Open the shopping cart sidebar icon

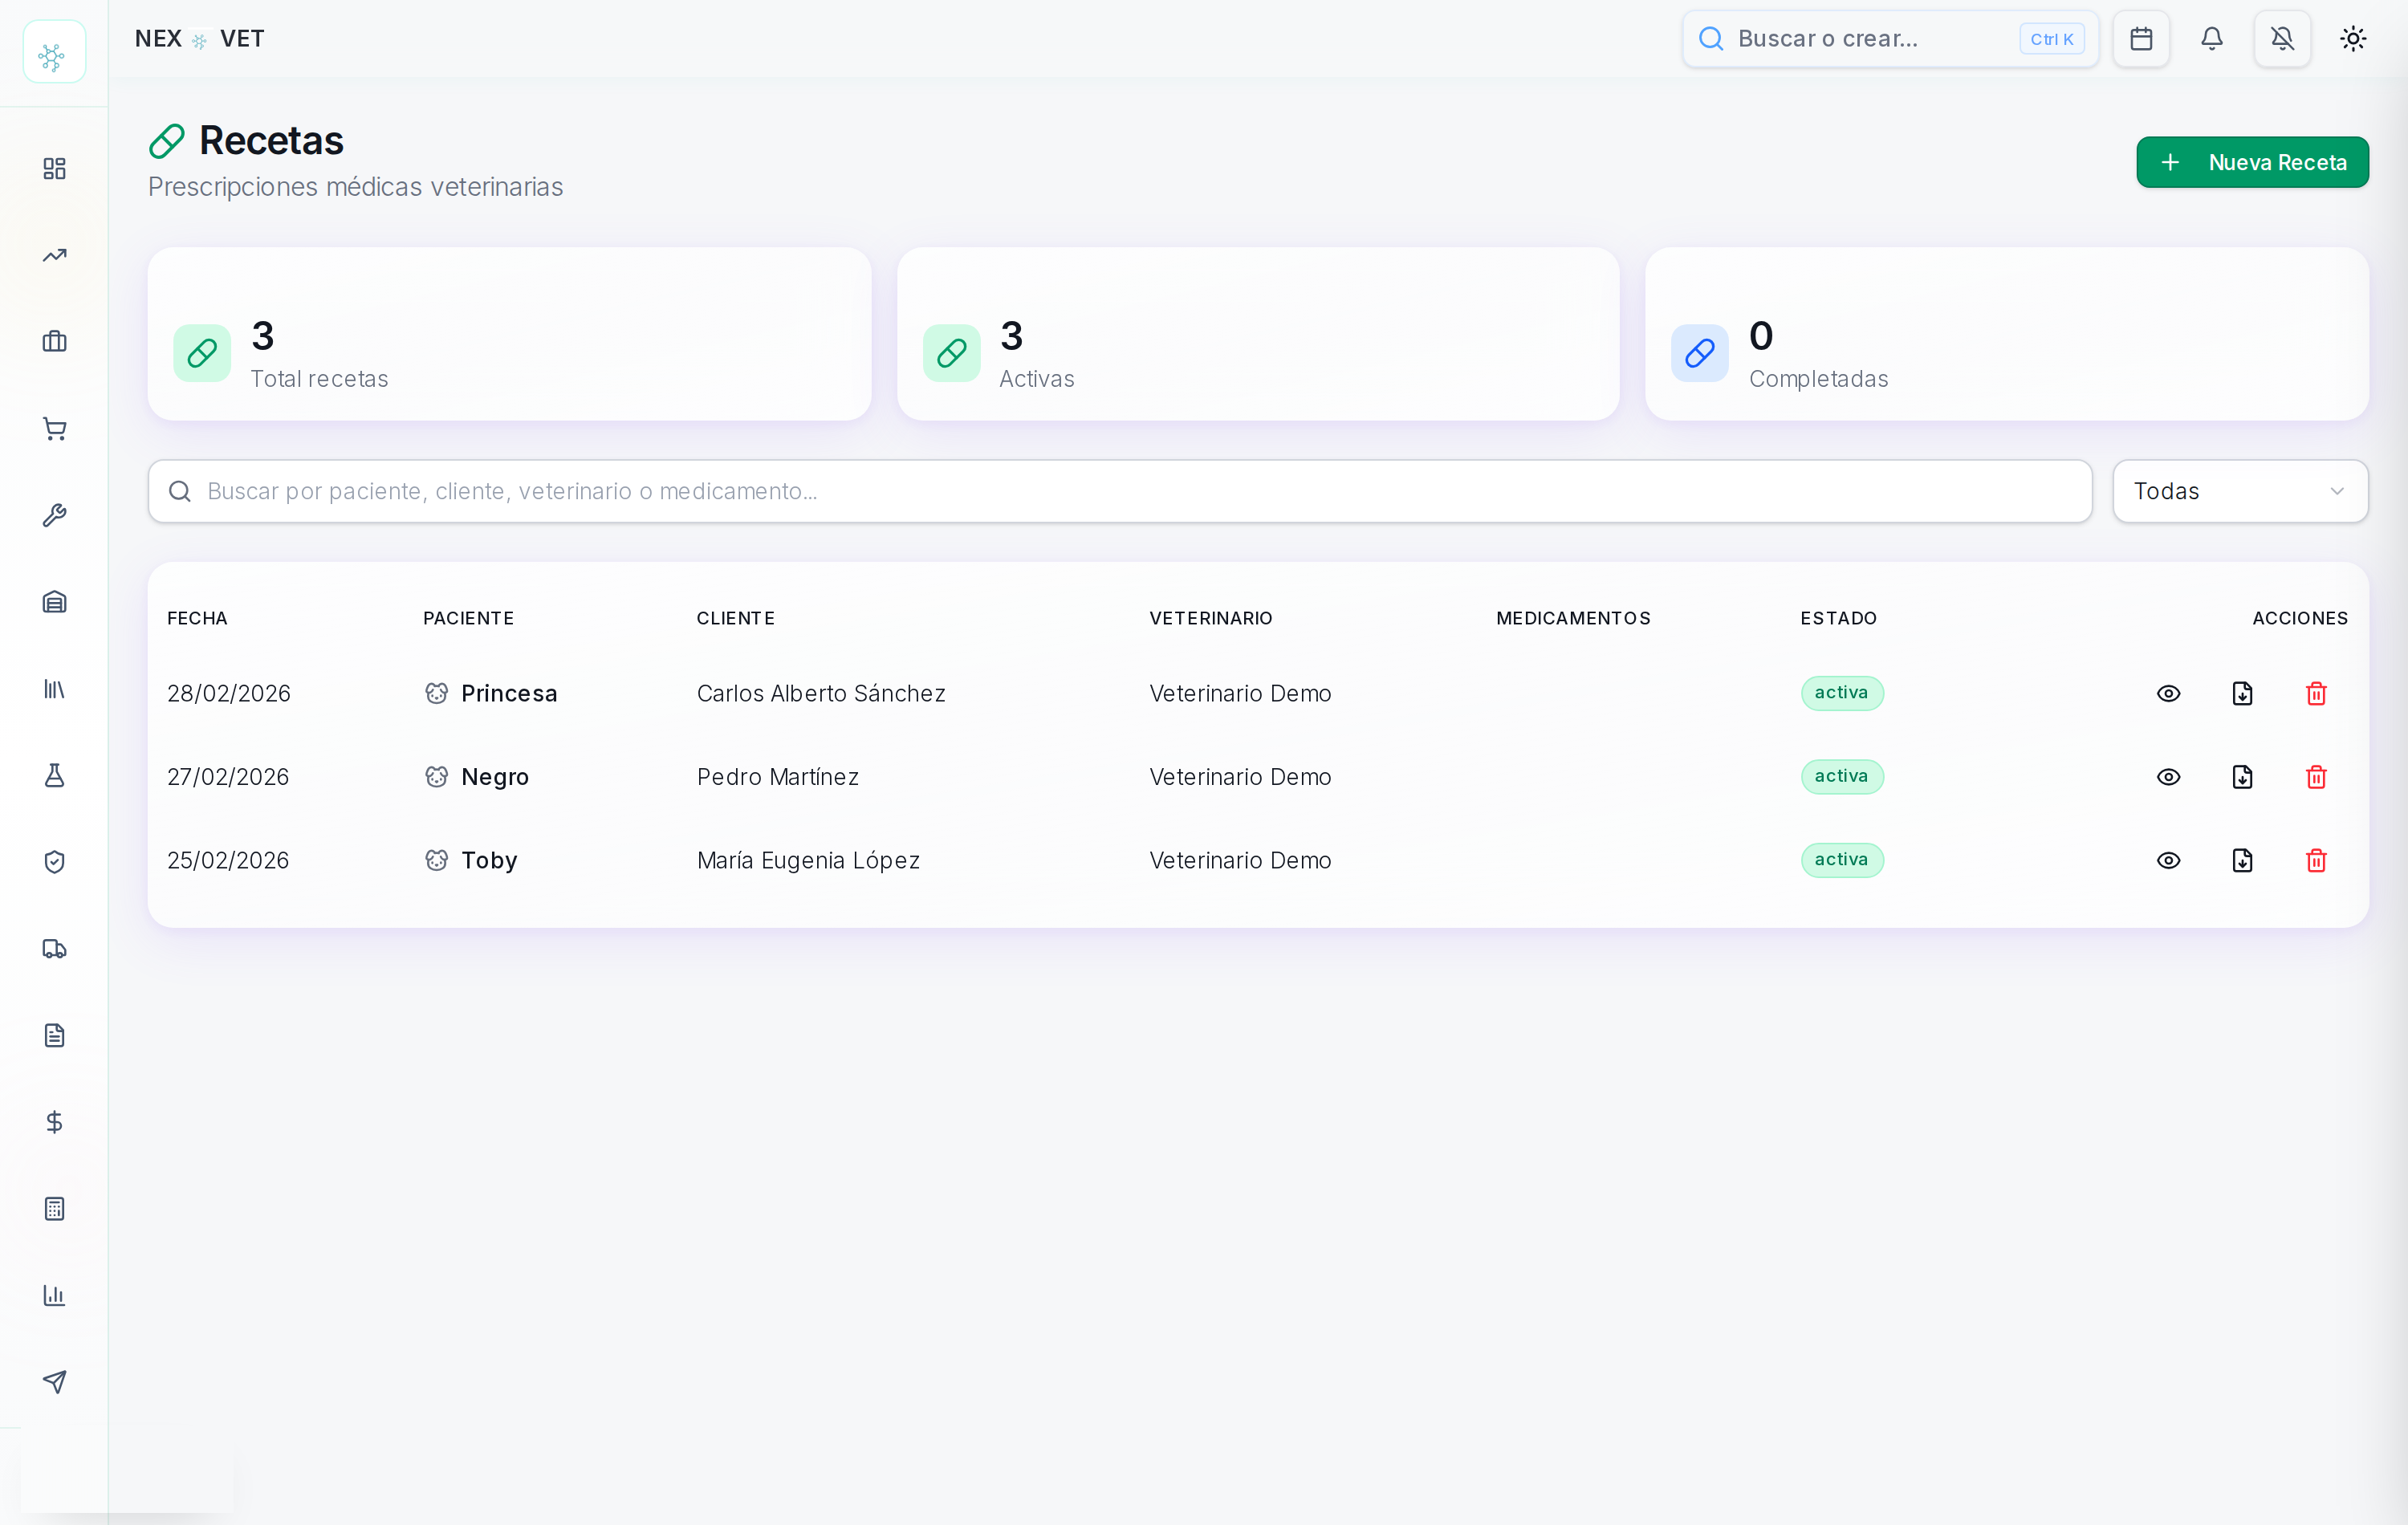(54, 429)
